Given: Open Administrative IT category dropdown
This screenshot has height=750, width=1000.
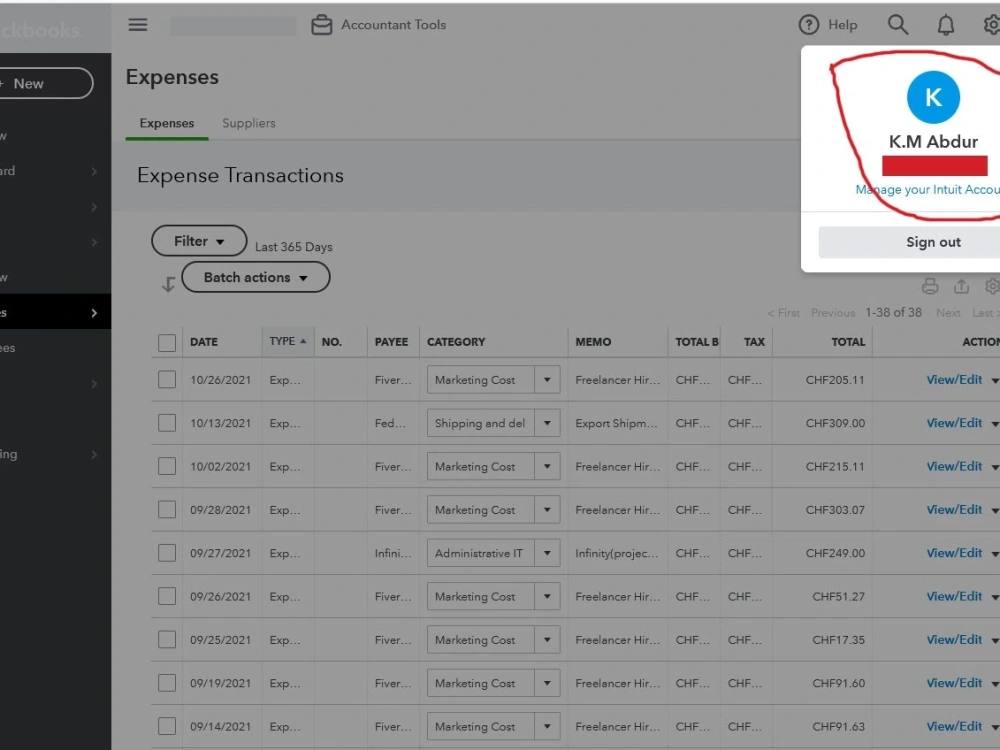Looking at the screenshot, I should pos(547,553).
